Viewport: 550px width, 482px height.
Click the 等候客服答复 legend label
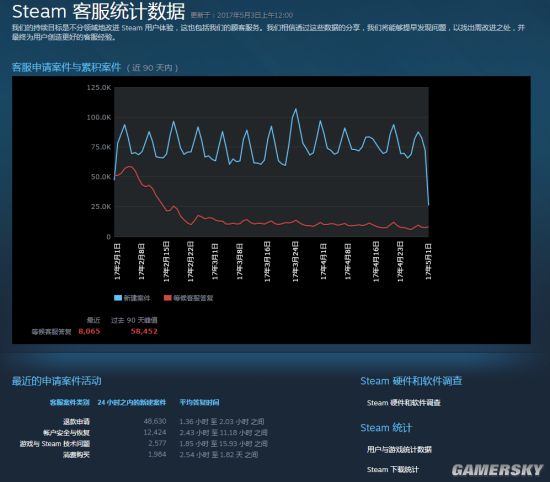tap(193, 298)
